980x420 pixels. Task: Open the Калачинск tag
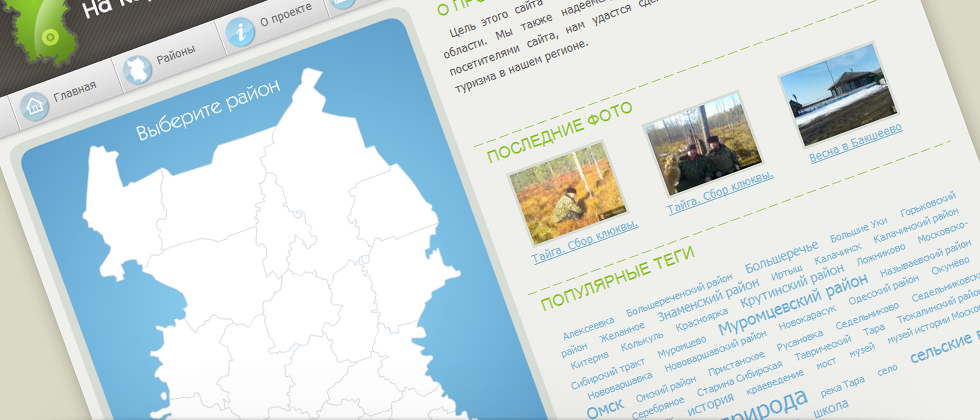838,253
